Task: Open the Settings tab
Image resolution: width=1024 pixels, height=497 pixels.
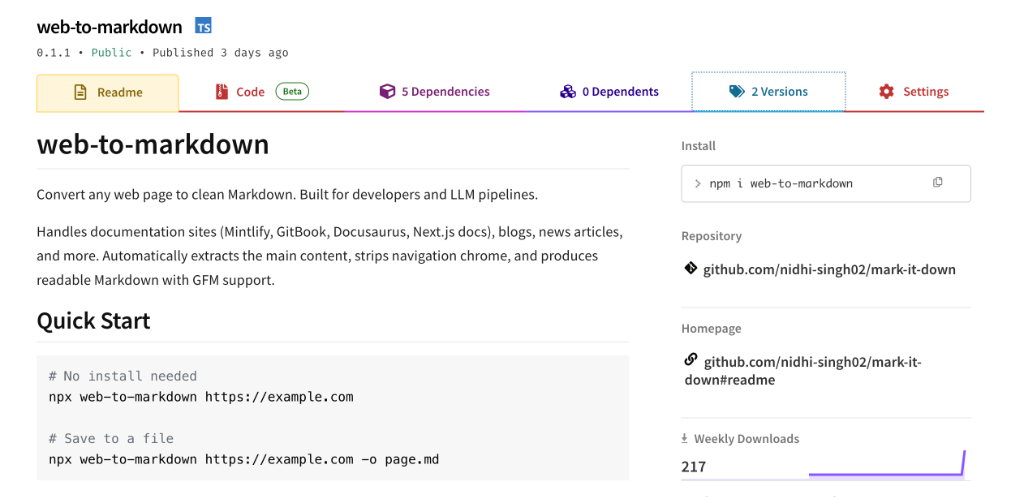Action: click(914, 92)
